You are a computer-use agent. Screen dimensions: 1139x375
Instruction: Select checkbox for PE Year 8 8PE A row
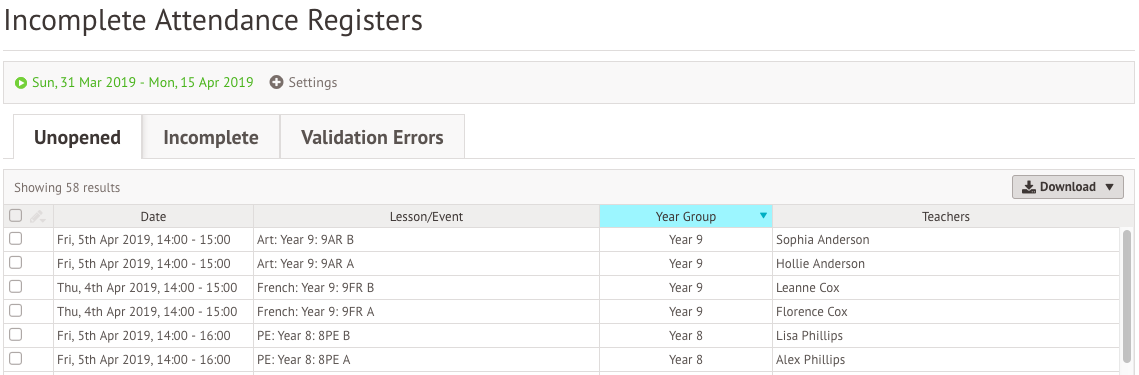15,358
